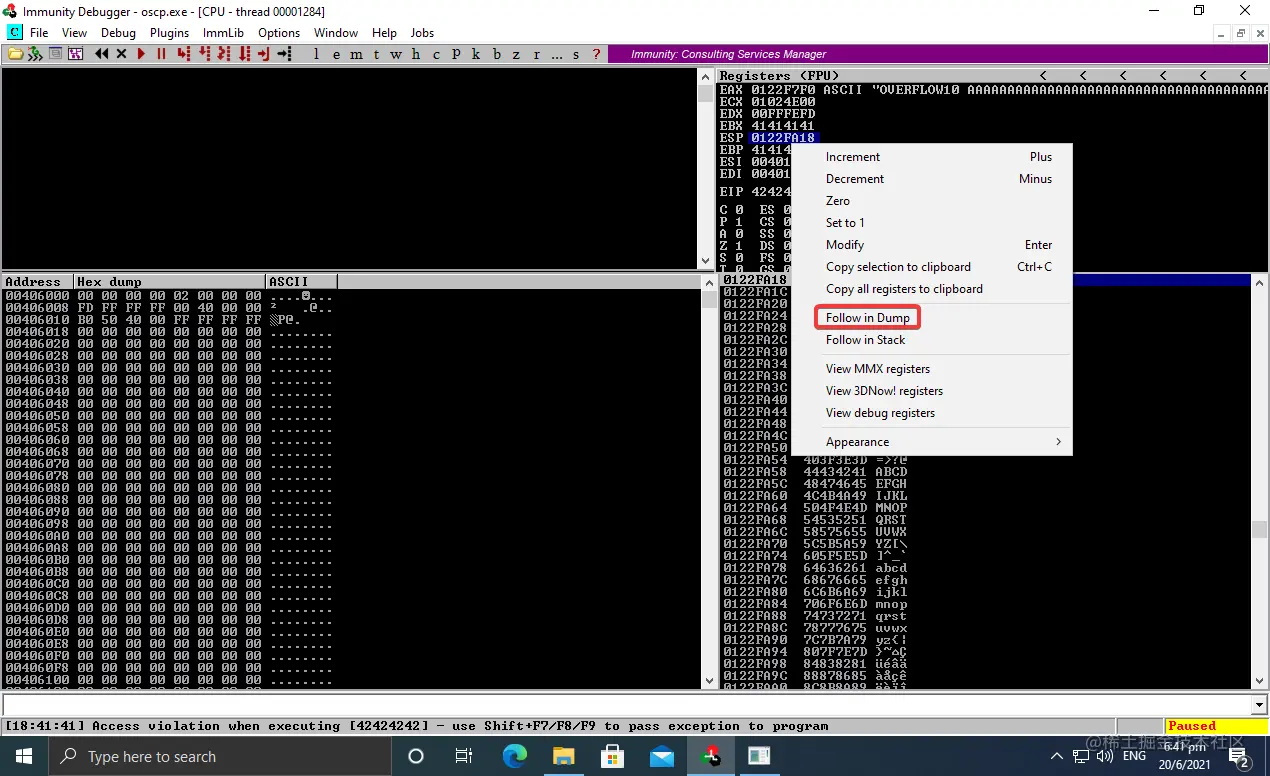Click the dump pane scroll-down arrow
The image size is (1270, 776).
coord(710,682)
